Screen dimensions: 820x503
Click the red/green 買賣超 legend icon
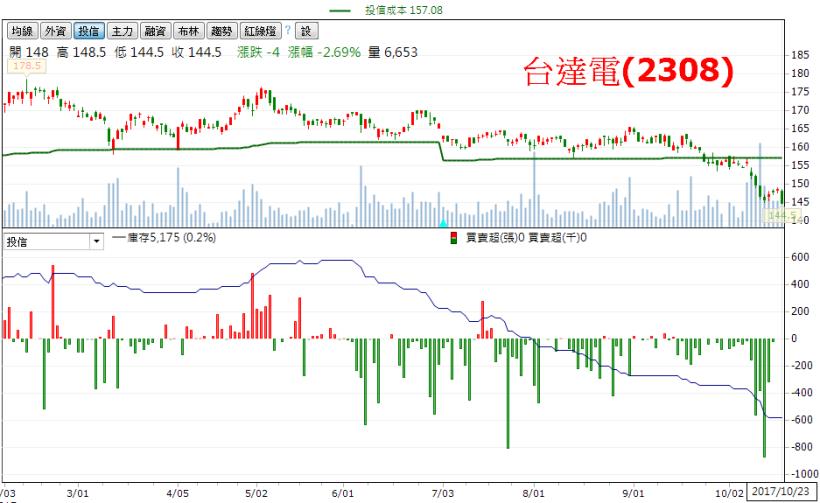point(453,238)
